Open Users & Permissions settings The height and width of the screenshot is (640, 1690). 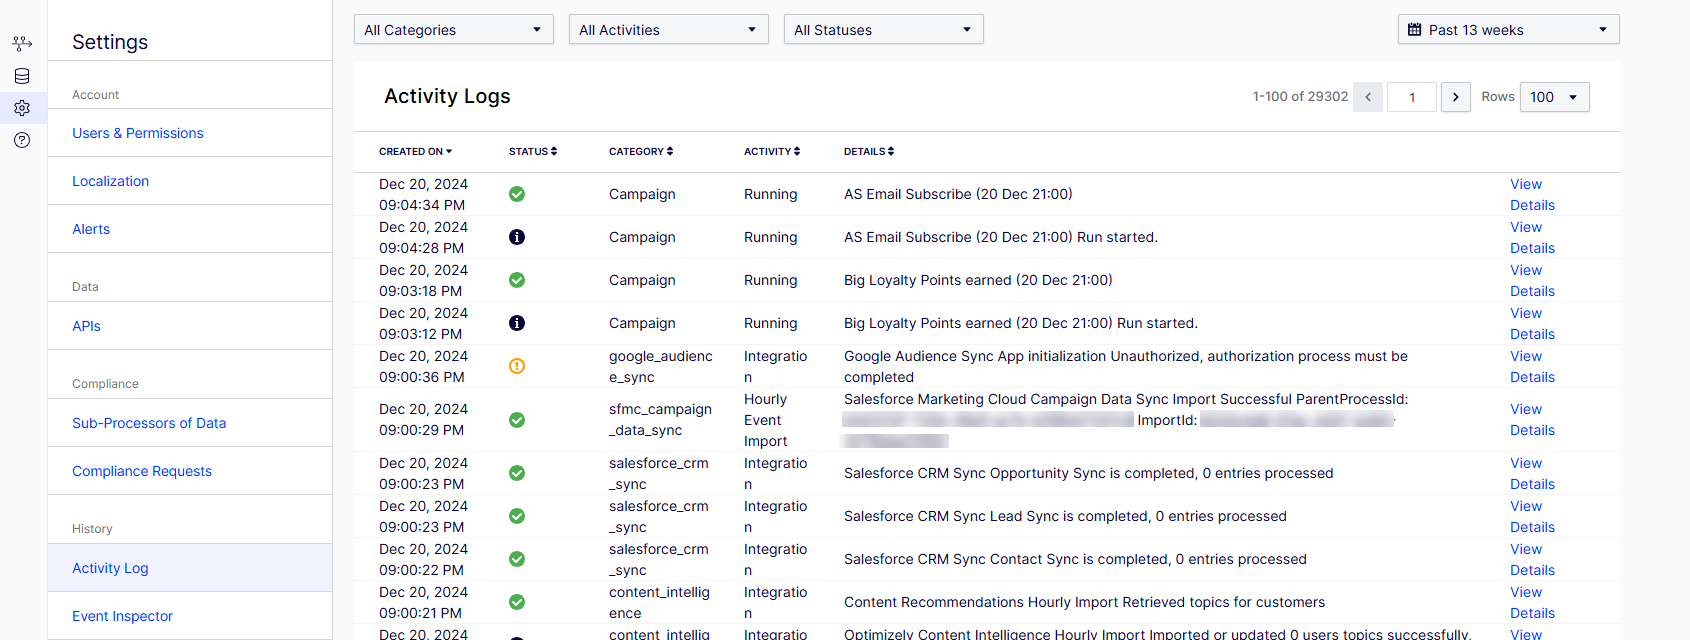(138, 133)
